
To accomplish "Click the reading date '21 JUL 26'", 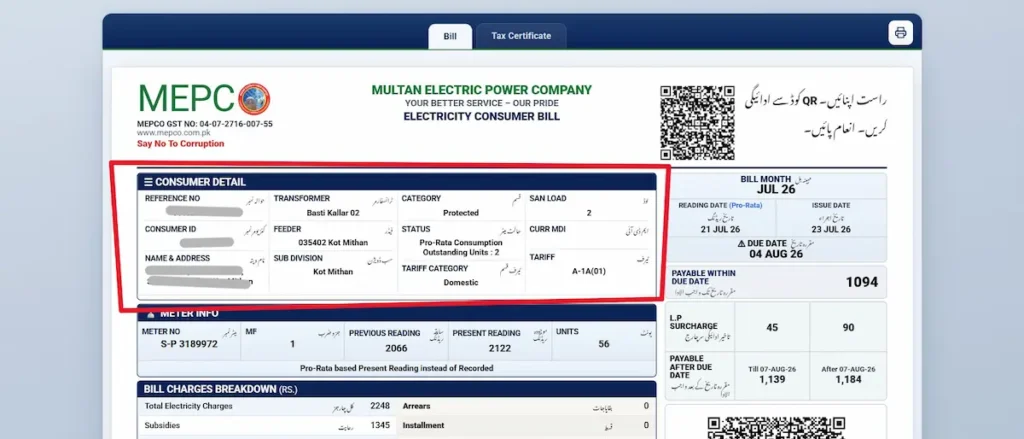I will (x=722, y=229).
